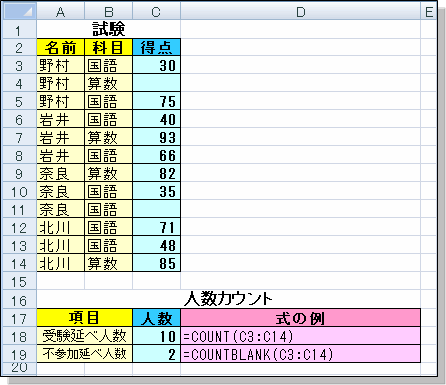Image resolution: width=446 pixels, height=385 pixels.
Task: Select column A header
Action: tap(60, 12)
